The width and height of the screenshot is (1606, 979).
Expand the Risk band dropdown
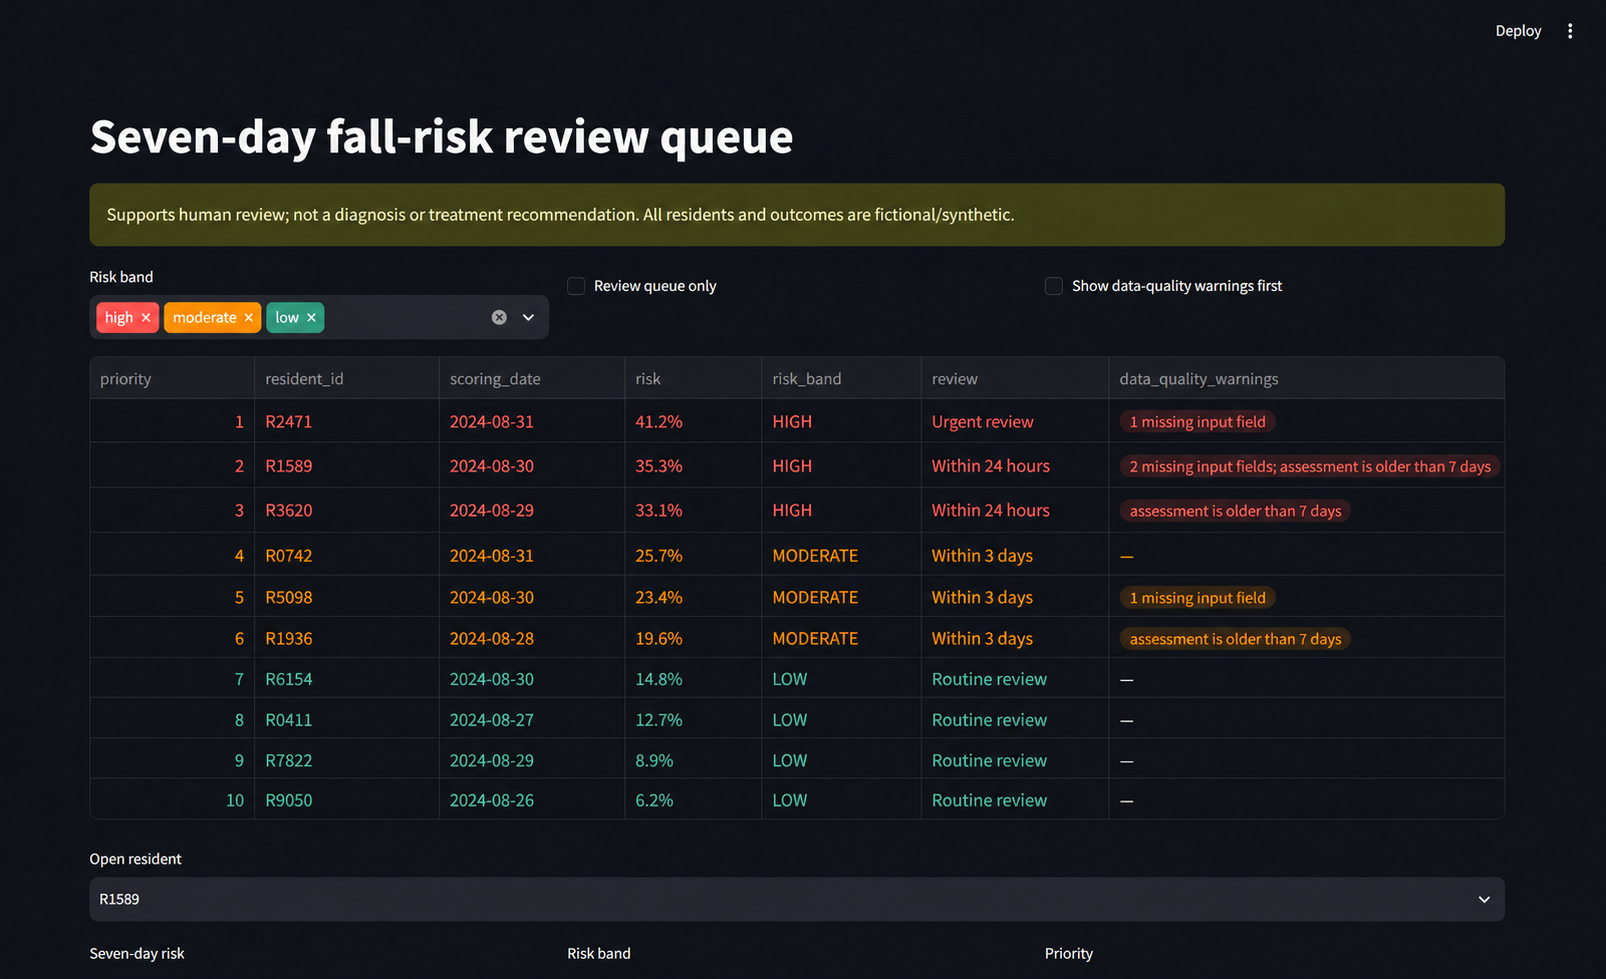528,318
